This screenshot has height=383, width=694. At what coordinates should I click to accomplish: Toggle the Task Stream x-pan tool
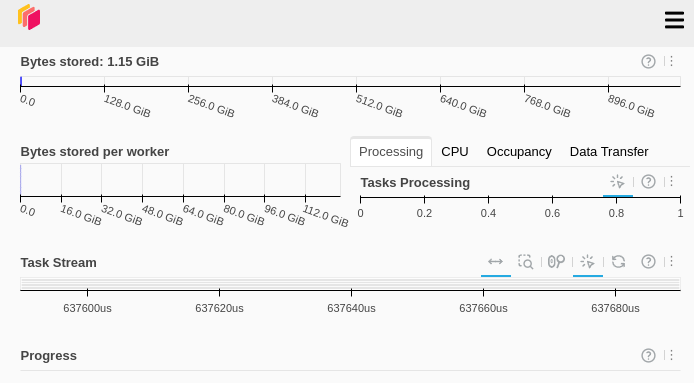[x=495, y=262]
